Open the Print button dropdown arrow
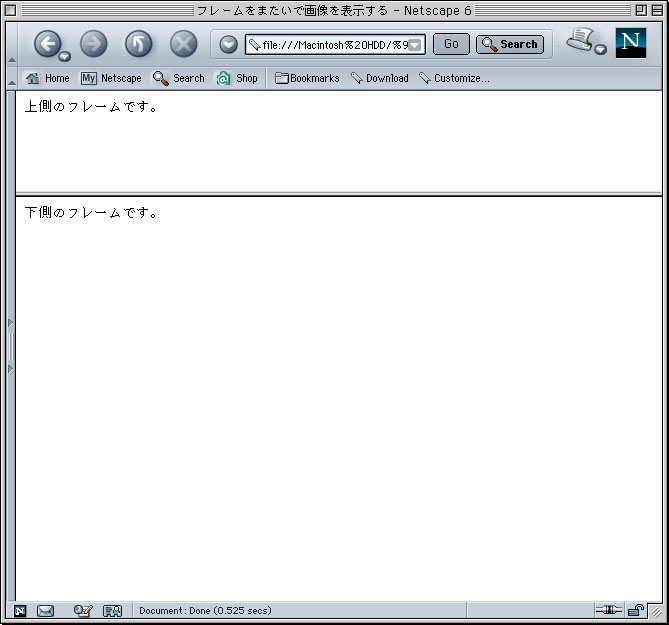Image resolution: width=669 pixels, height=625 pixels. (x=601, y=49)
